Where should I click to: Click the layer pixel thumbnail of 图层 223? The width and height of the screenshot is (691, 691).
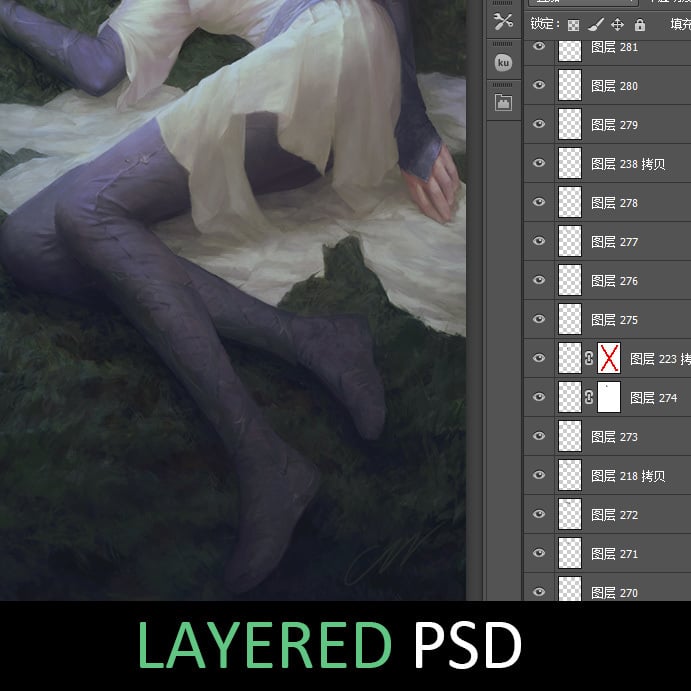(x=570, y=358)
